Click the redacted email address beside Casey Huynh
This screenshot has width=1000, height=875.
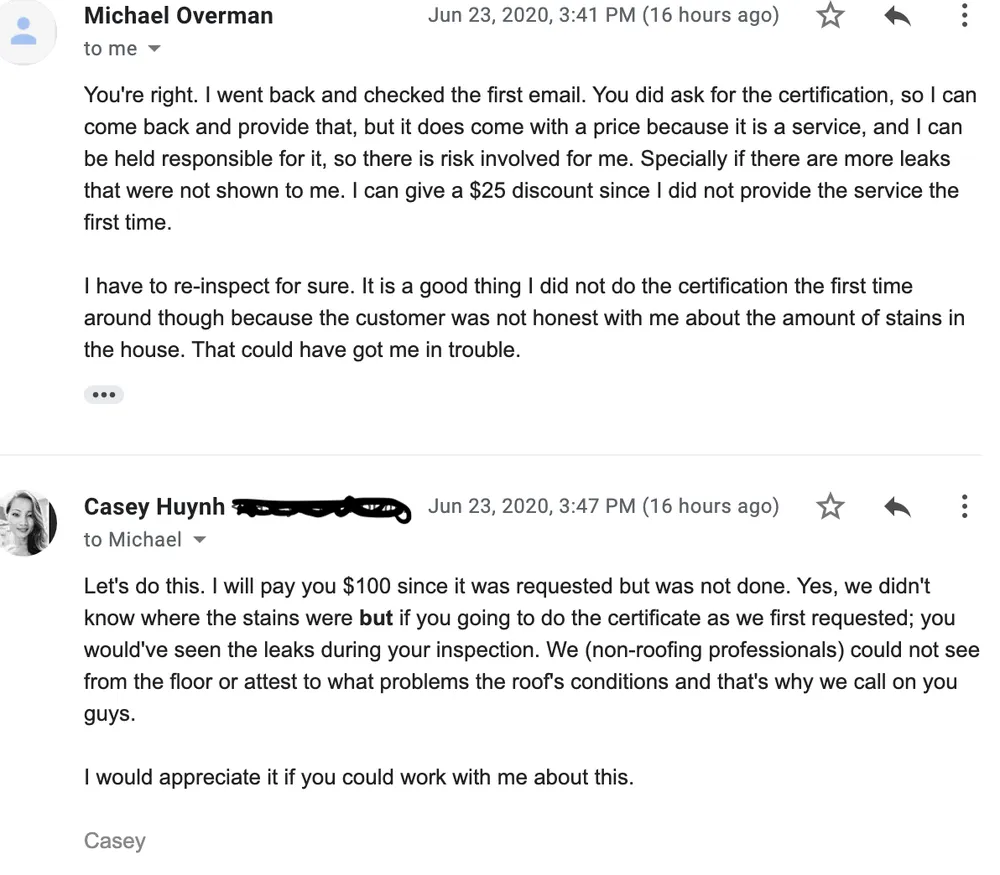(321, 509)
